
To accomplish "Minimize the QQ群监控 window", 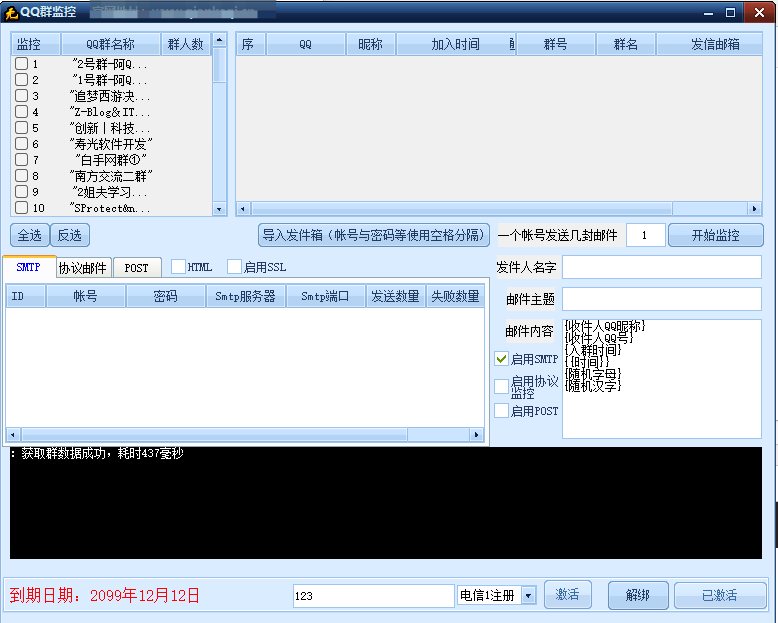I will 706,12.
